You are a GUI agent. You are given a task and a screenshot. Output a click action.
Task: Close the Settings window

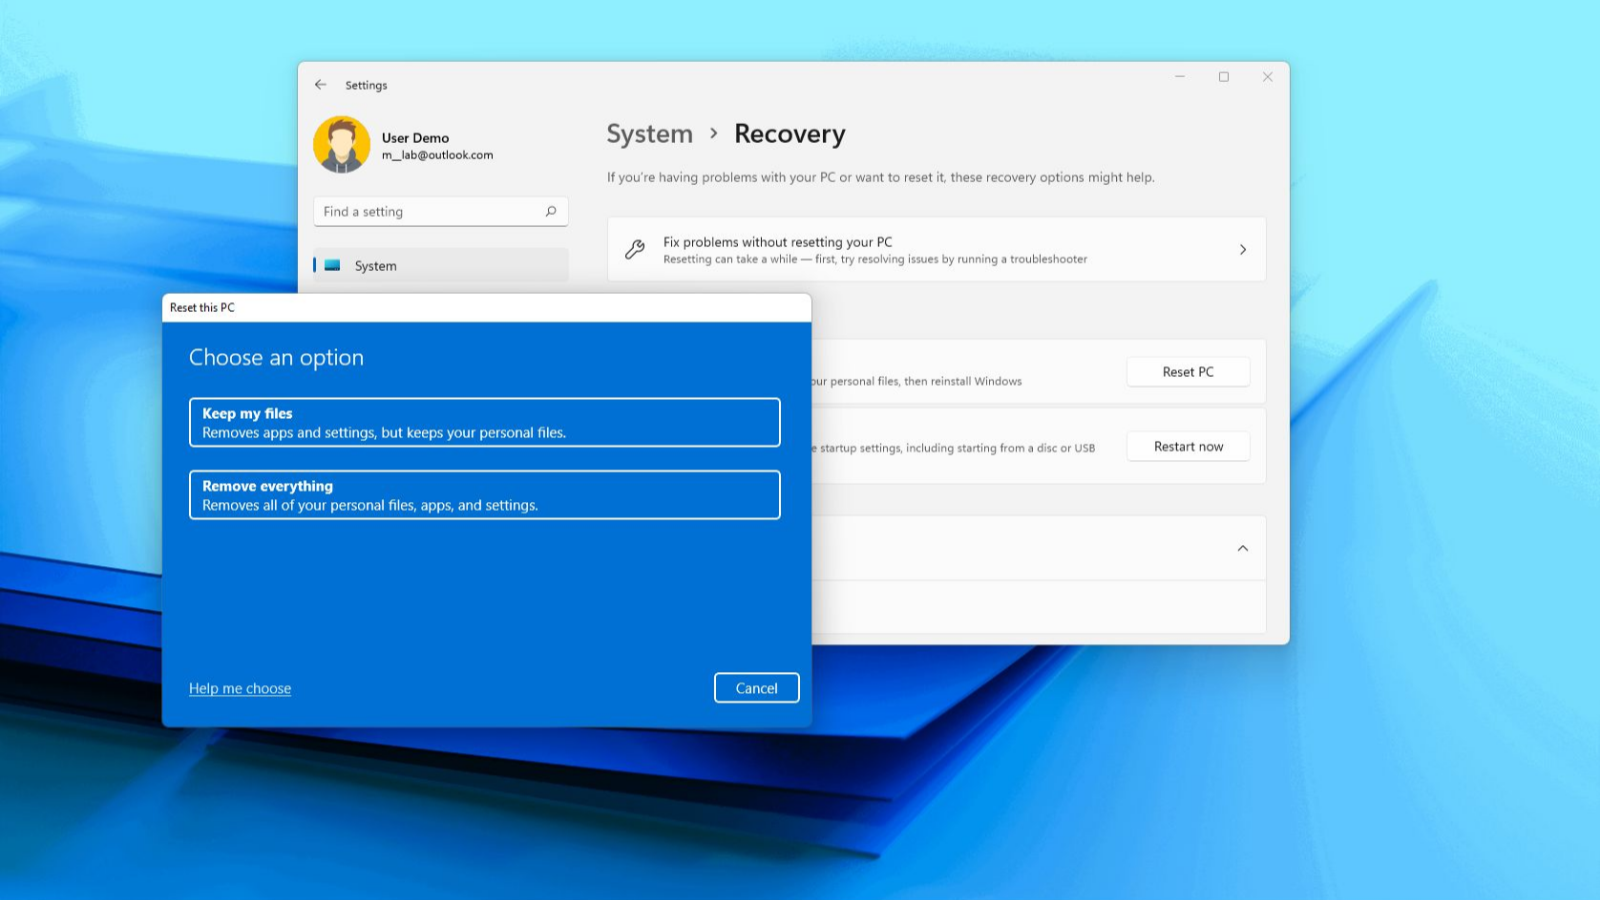tap(1267, 77)
